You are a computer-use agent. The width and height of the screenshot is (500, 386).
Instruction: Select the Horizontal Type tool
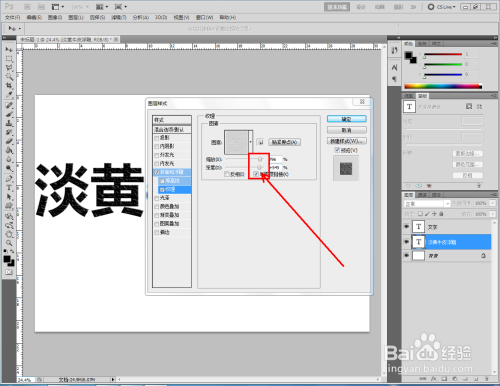[x=9, y=188]
